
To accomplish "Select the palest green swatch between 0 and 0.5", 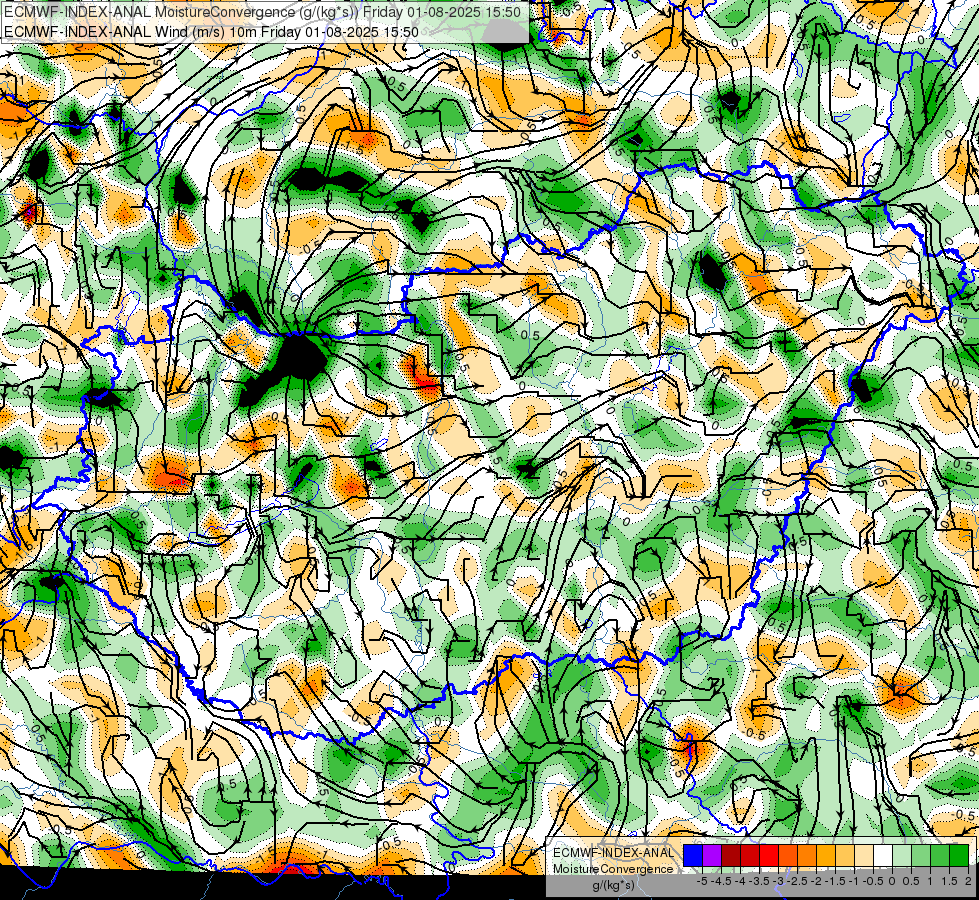I will click(902, 855).
